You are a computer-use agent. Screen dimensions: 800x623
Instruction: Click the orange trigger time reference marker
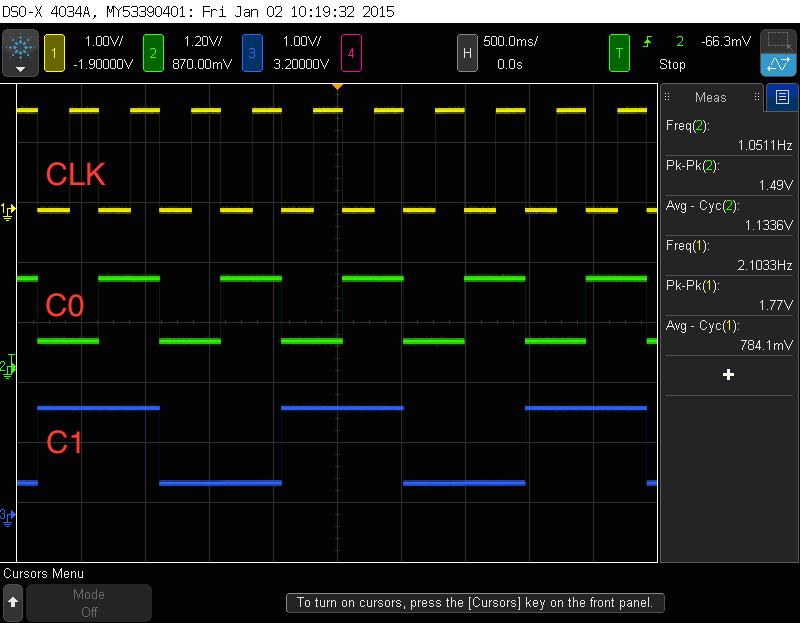click(x=338, y=87)
